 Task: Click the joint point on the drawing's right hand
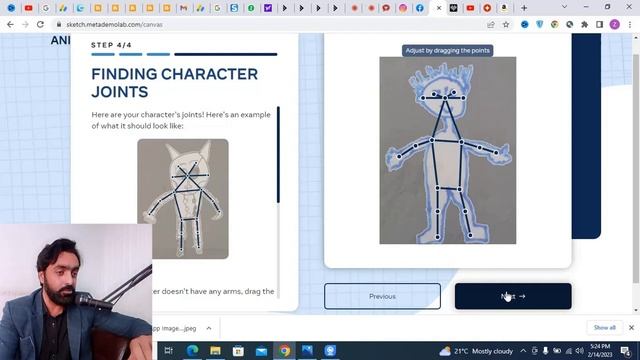point(496,153)
